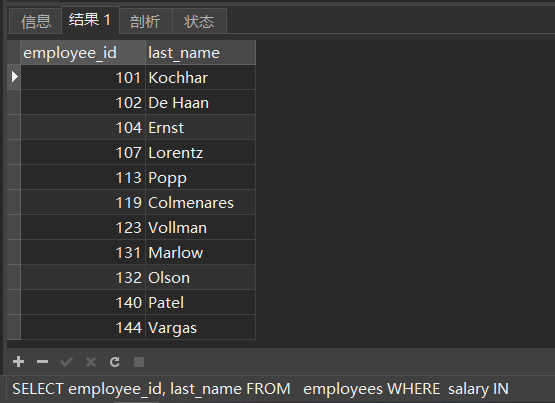Switch to the 信息 tab

[x=36, y=21]
